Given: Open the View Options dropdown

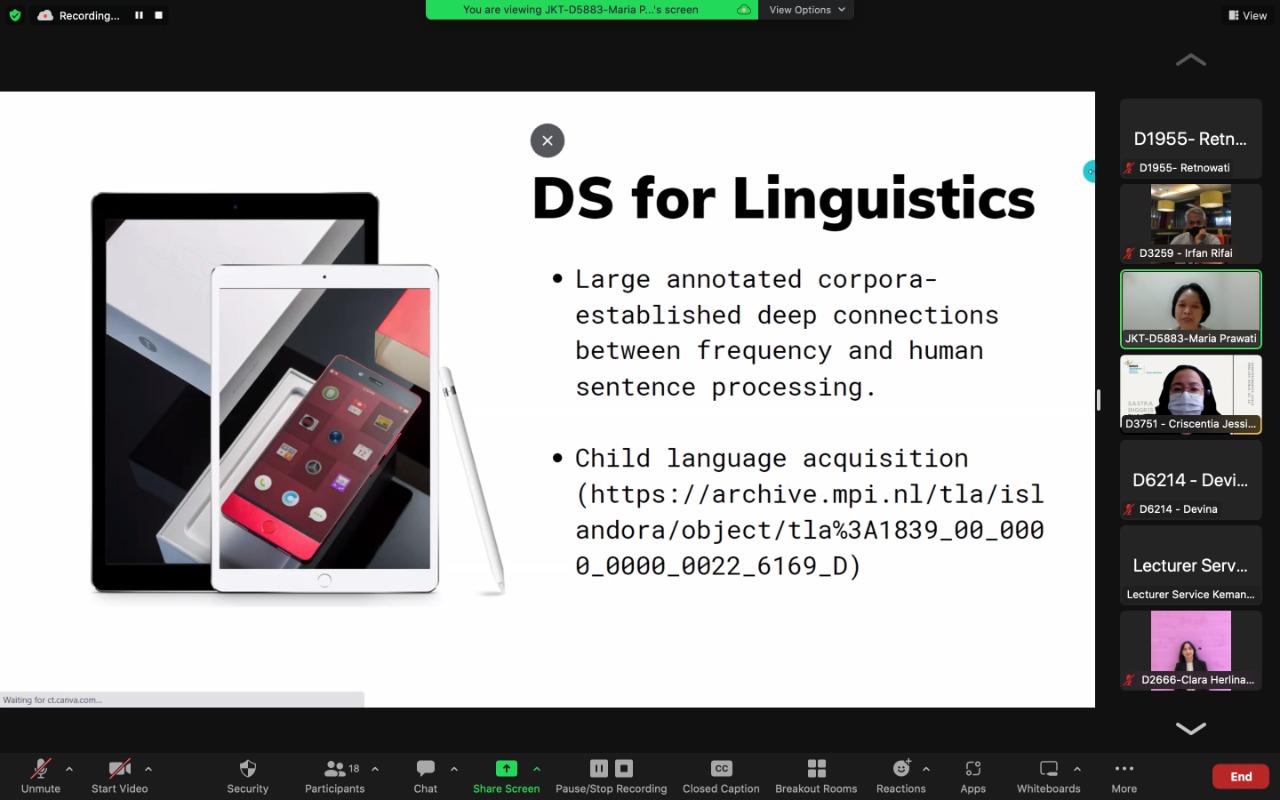Looking at the screenshot, I should tap(806, 10).
